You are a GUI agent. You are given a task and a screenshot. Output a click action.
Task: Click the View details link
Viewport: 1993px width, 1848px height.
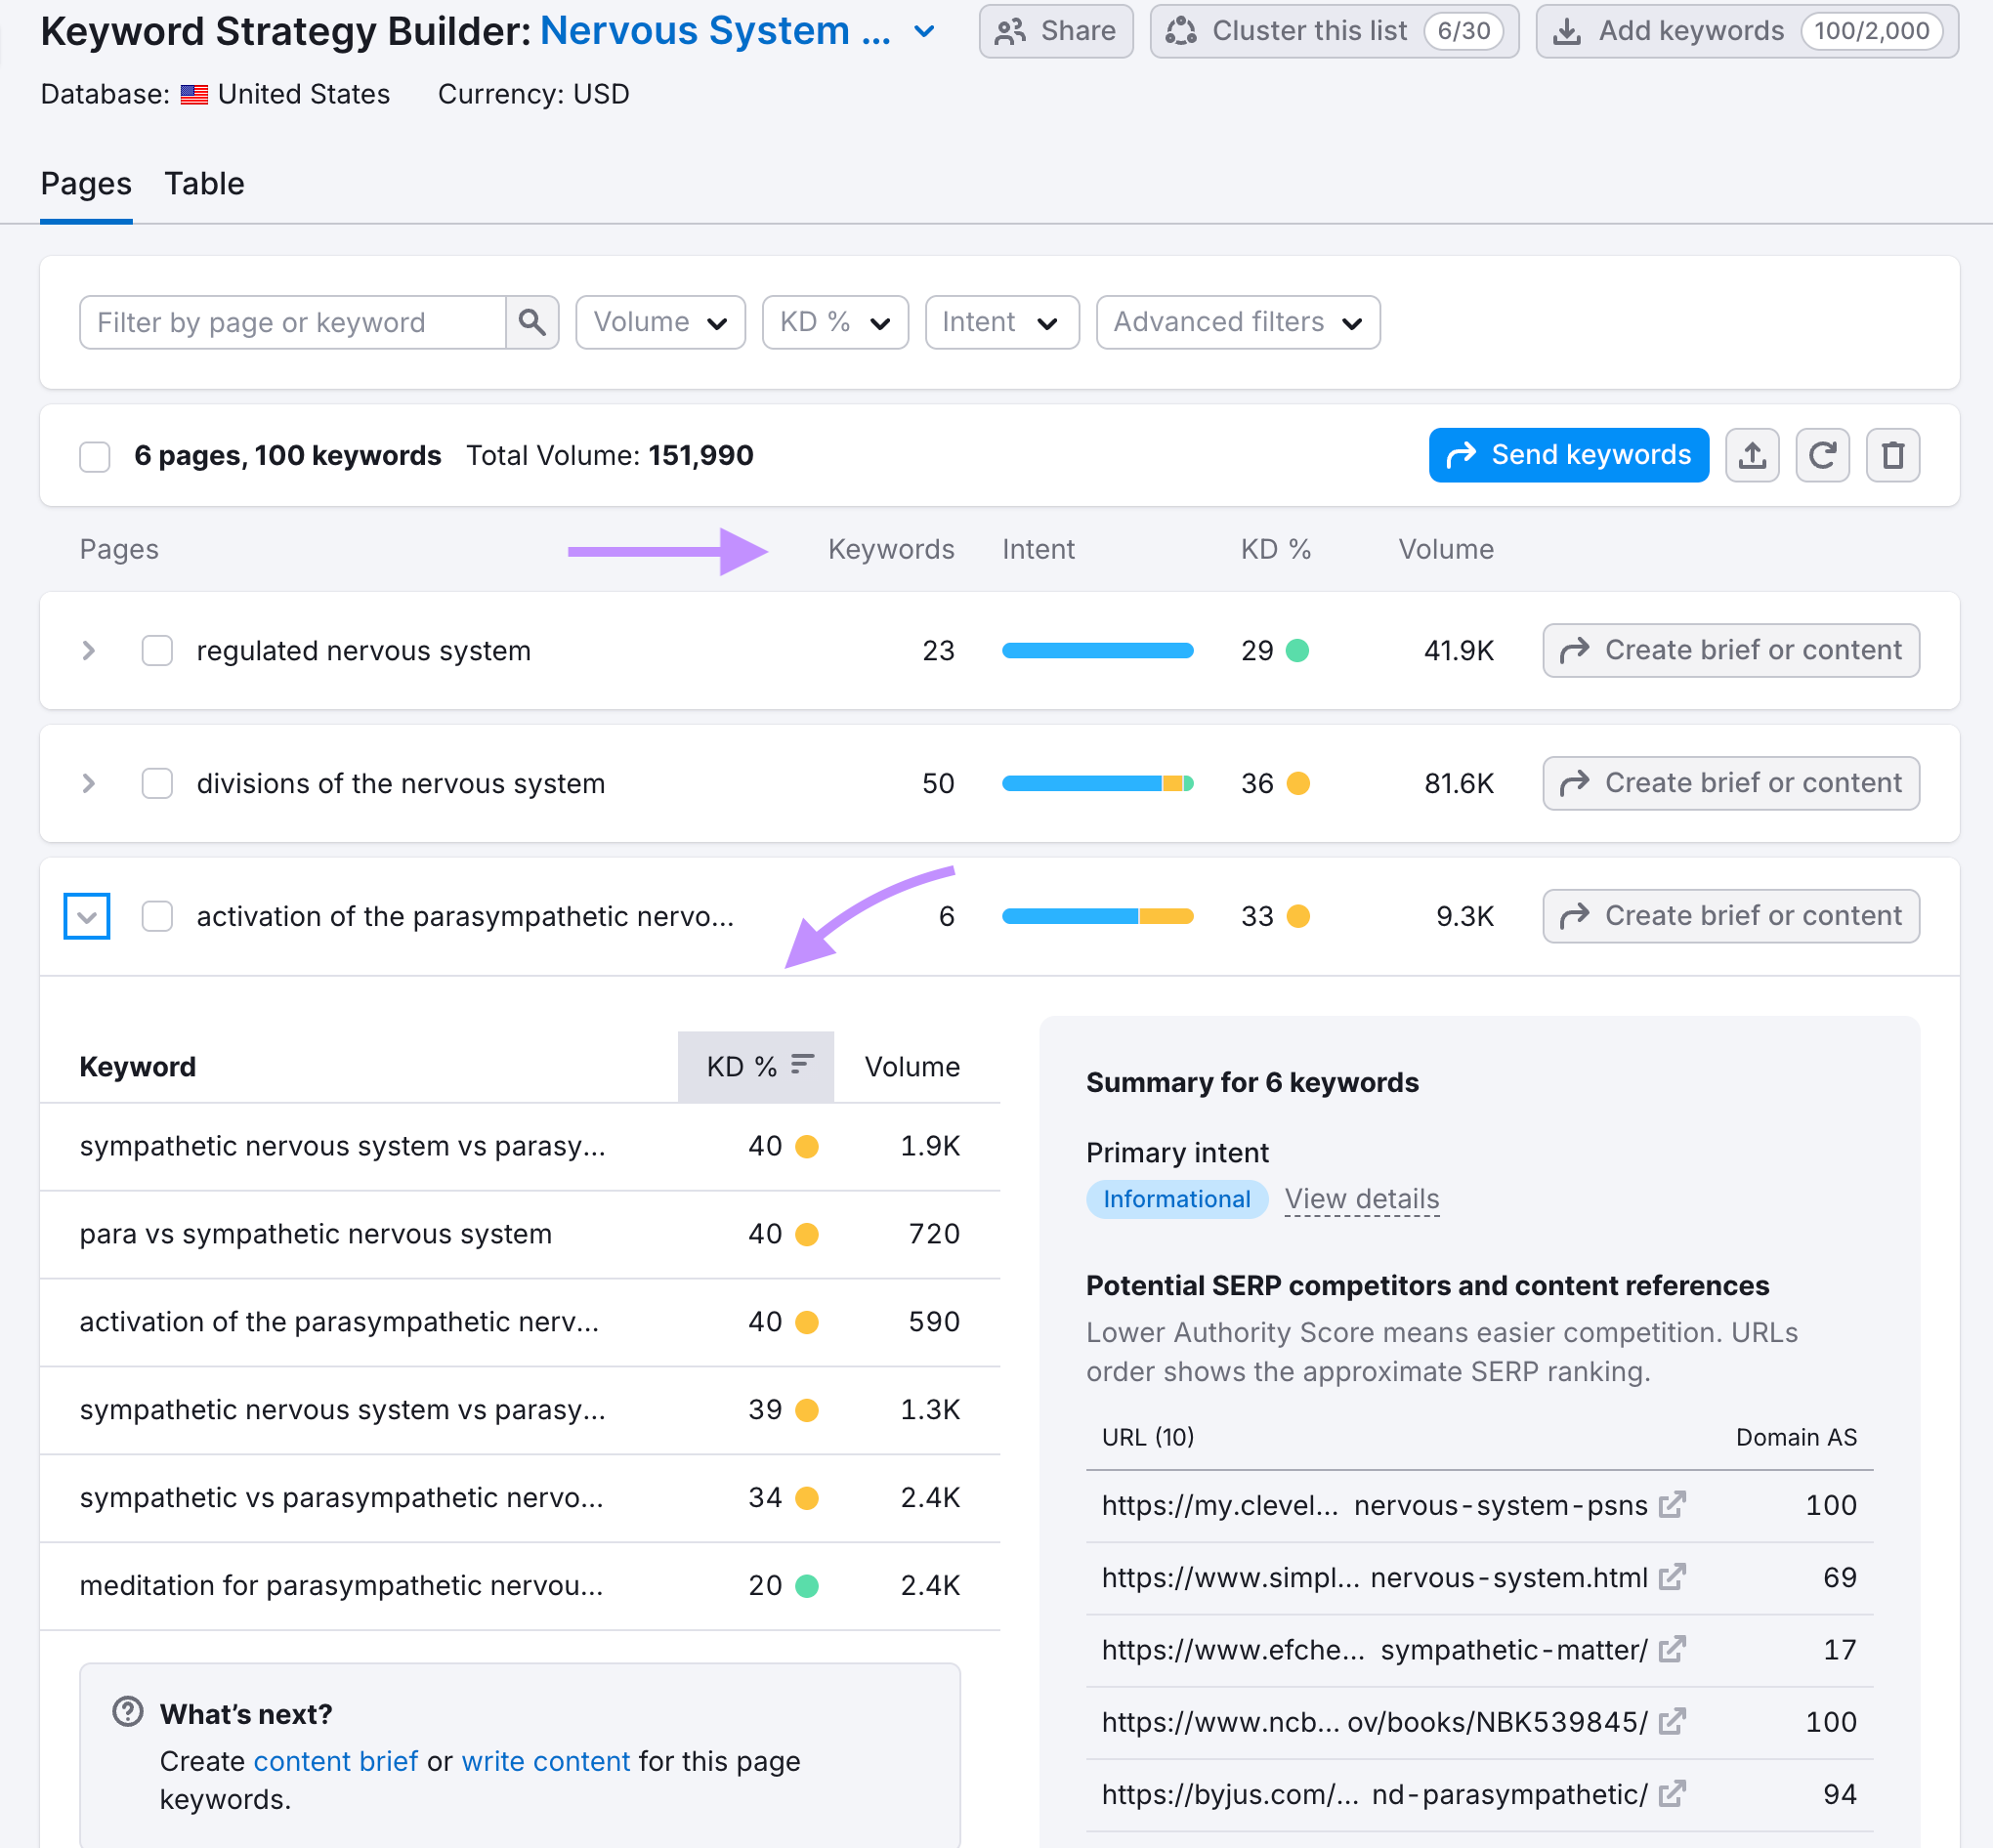pos(1361,1198)
